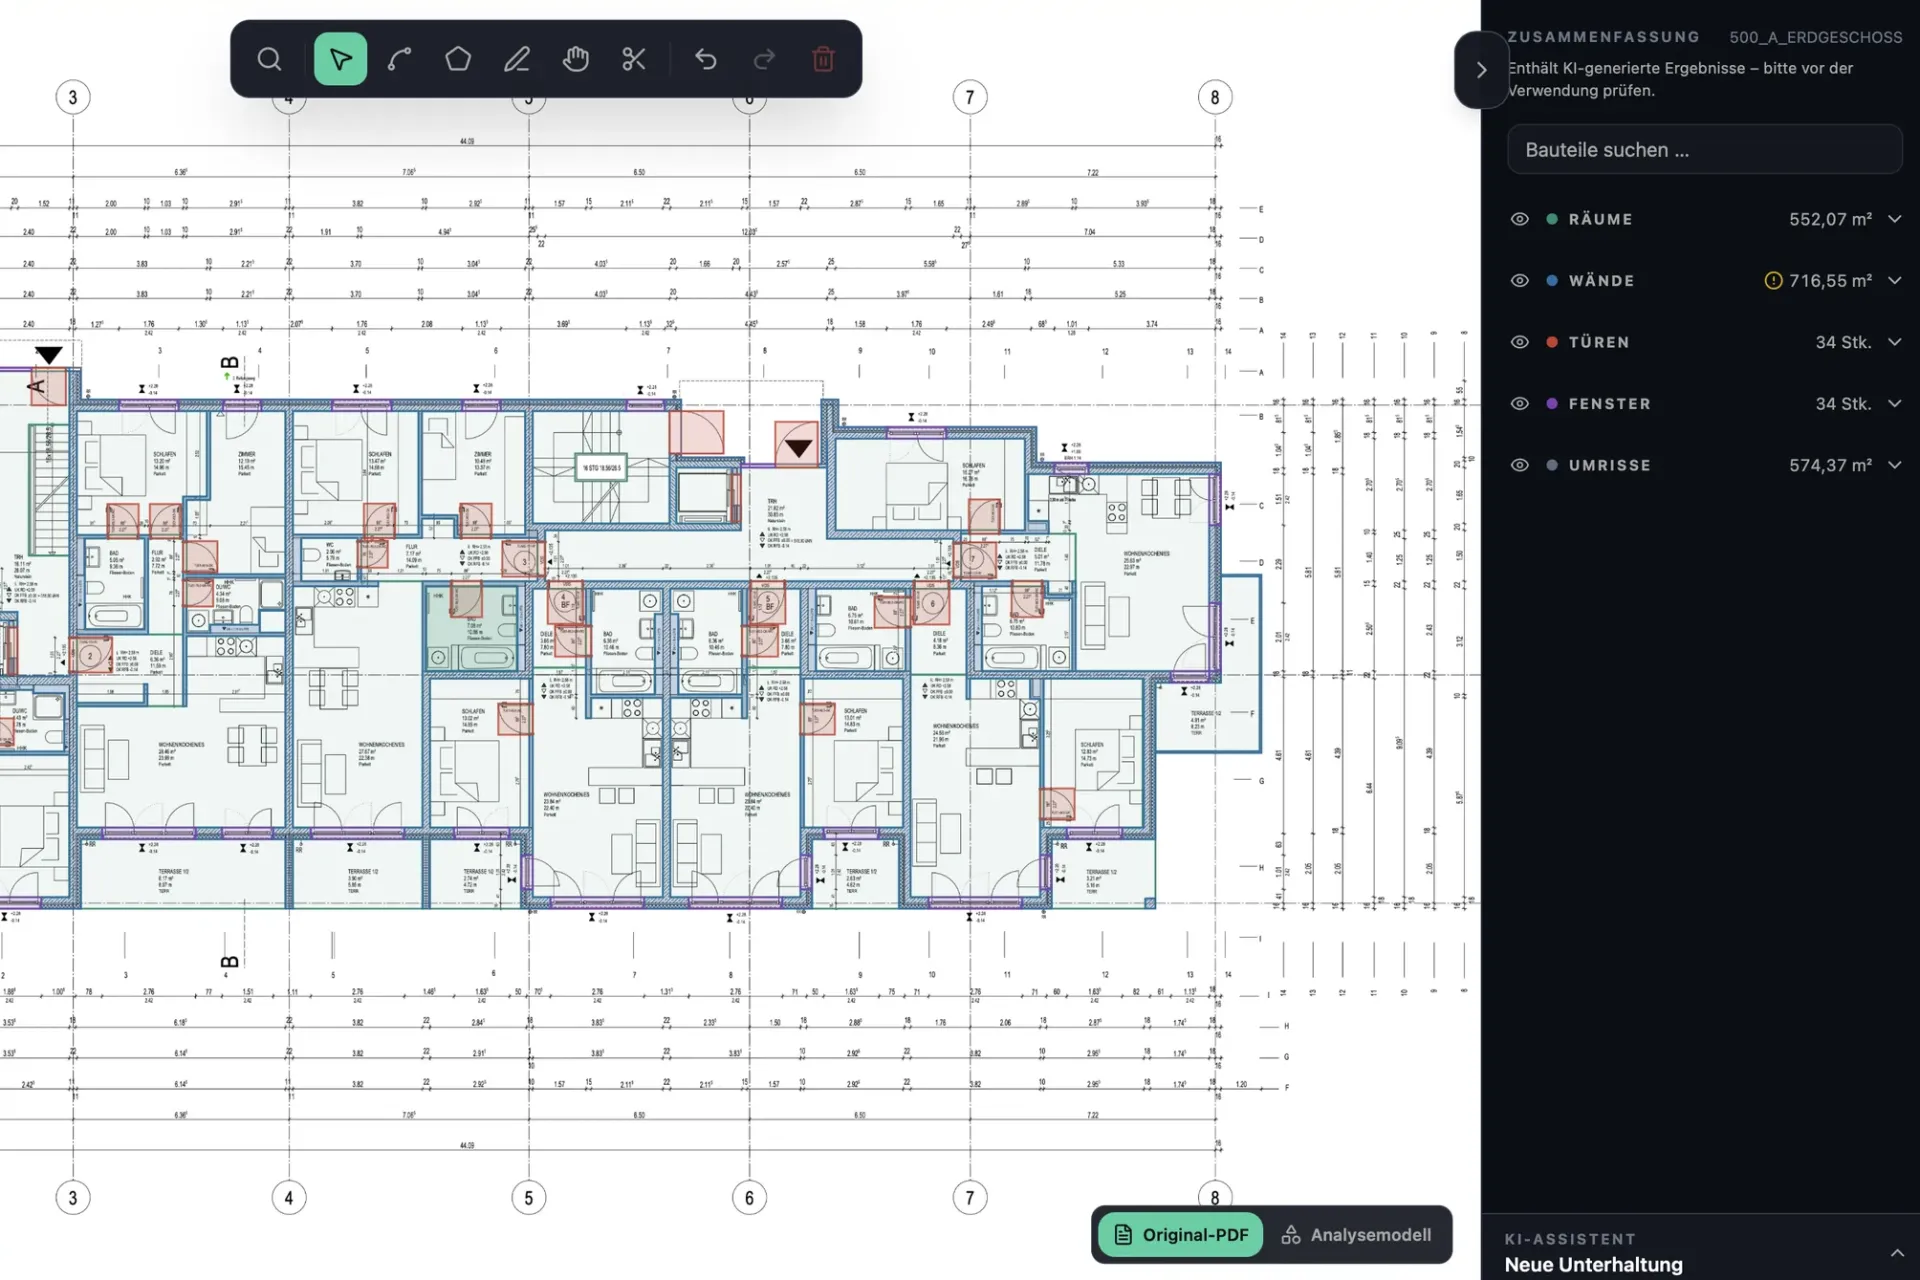
Task: Expand the Räume section
Action: point(1894,219)
